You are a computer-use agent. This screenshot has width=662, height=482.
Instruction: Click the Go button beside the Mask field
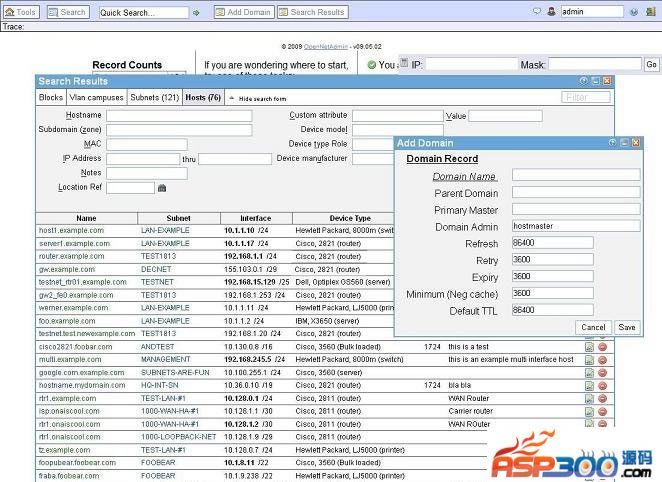[651, 64]
